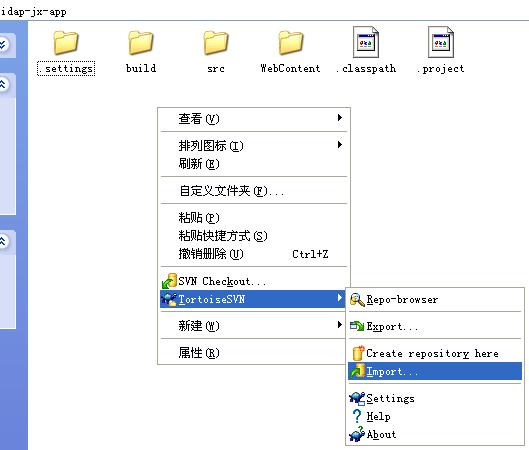Screen dimensions: 529x450
Task: Expand the arrow next to 新建(W)
Action: coord(340,325)
